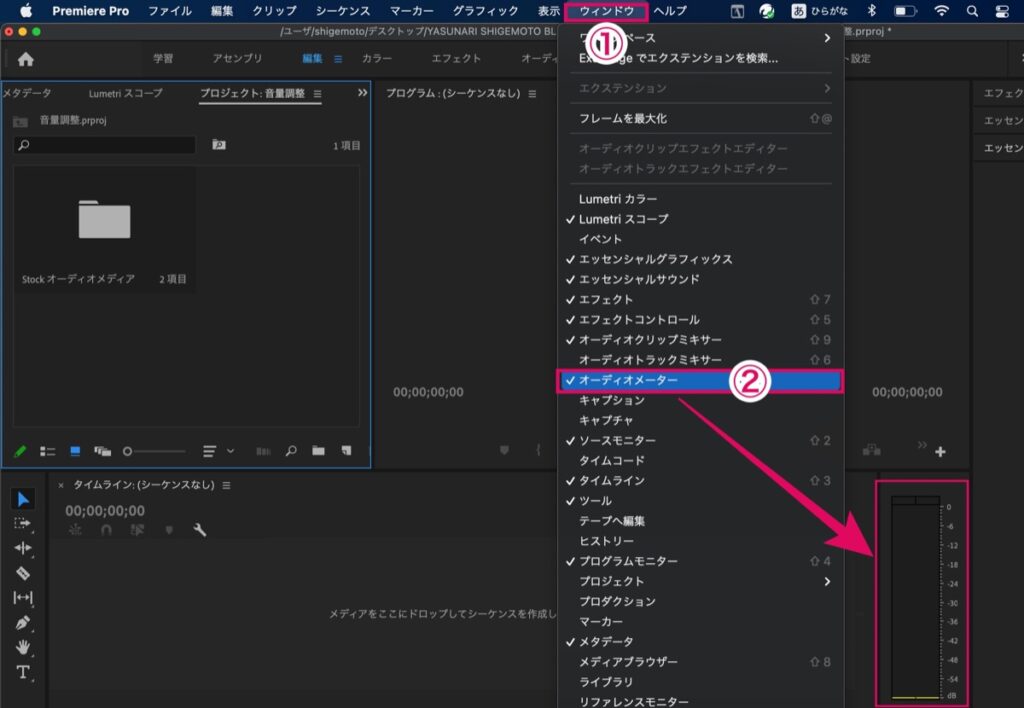This screenshot has height=708, width=1024.
Task: Click the automate to sequence icon
Action: coord(263,451)
